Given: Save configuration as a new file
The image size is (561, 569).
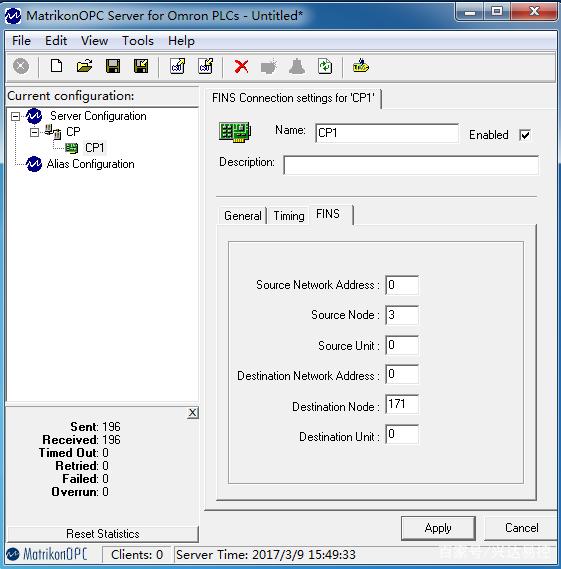Looking at the screenshot, I should (x=141, y=66).
